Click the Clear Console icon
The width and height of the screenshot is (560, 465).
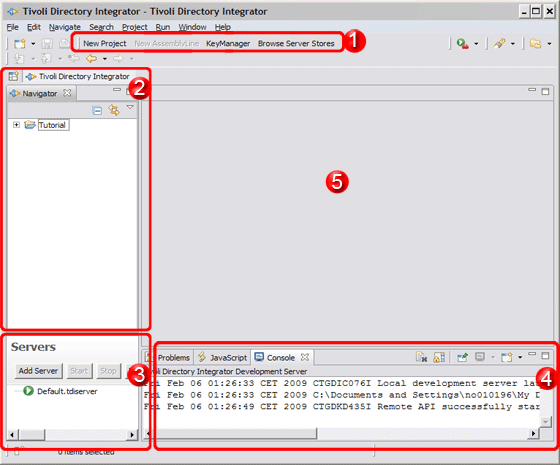tap(421, 357)
